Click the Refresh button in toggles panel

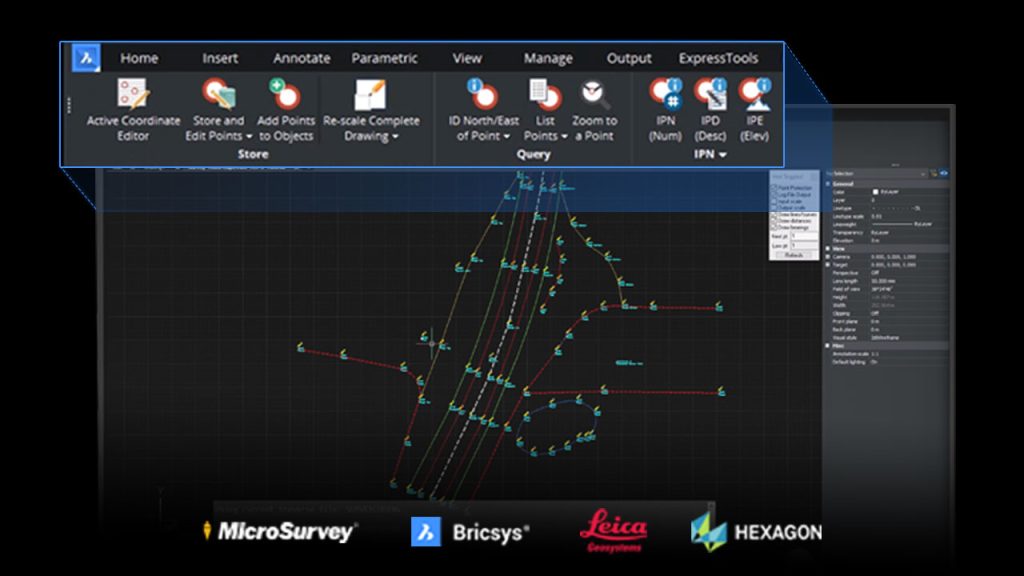click(793, 255)
